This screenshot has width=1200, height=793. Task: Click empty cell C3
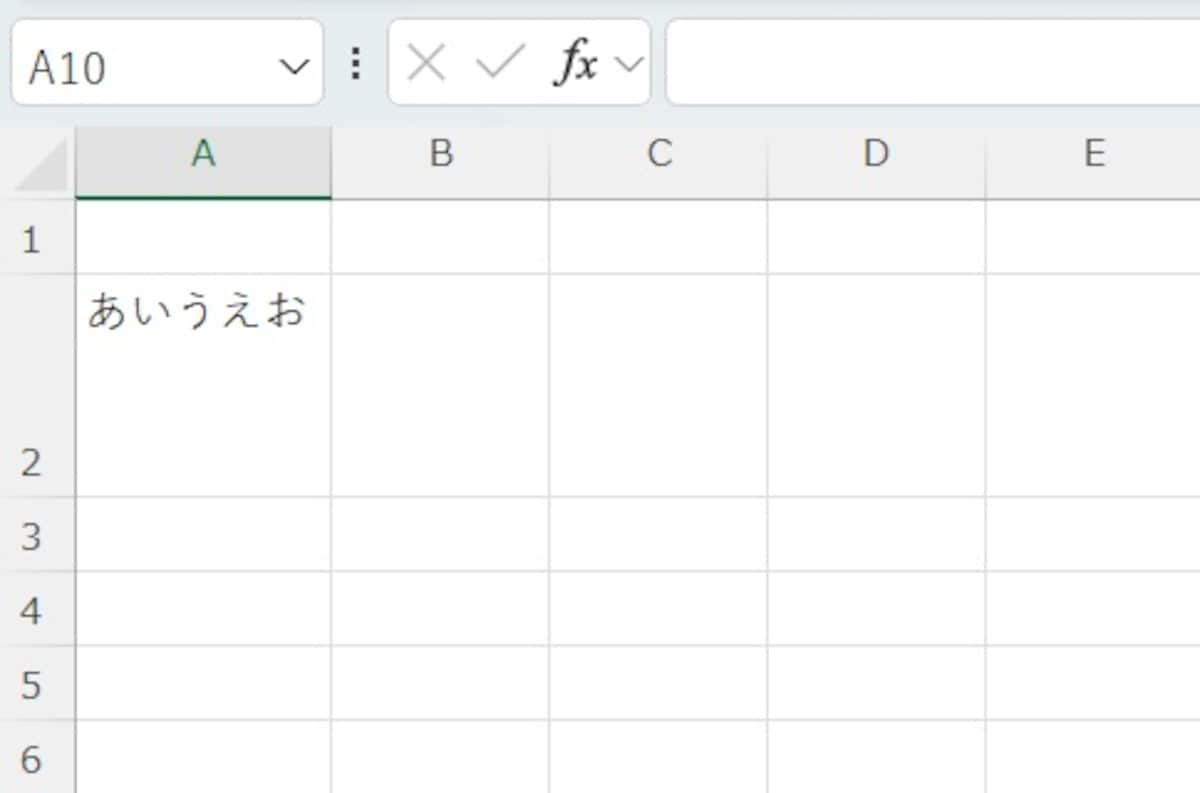pos(658,535)
